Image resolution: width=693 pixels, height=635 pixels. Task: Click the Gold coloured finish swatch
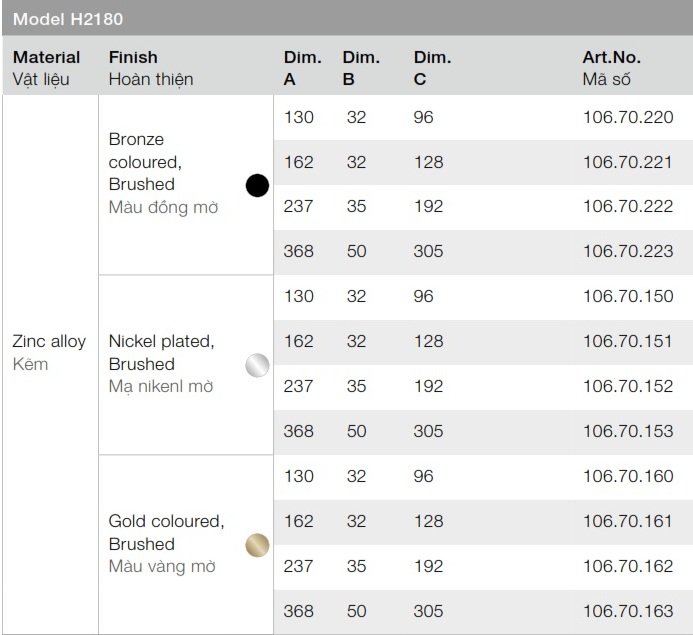[257, 545]
